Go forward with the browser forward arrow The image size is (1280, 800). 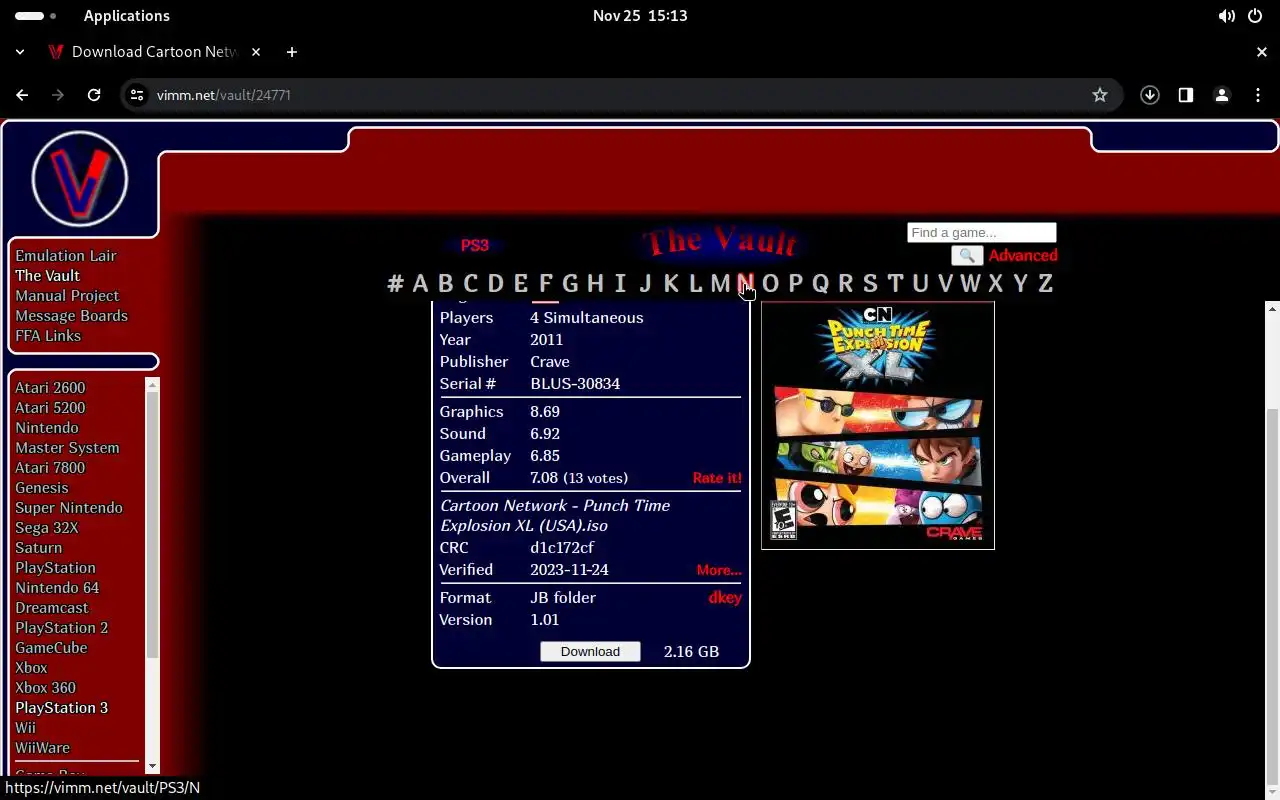(58, 95)
